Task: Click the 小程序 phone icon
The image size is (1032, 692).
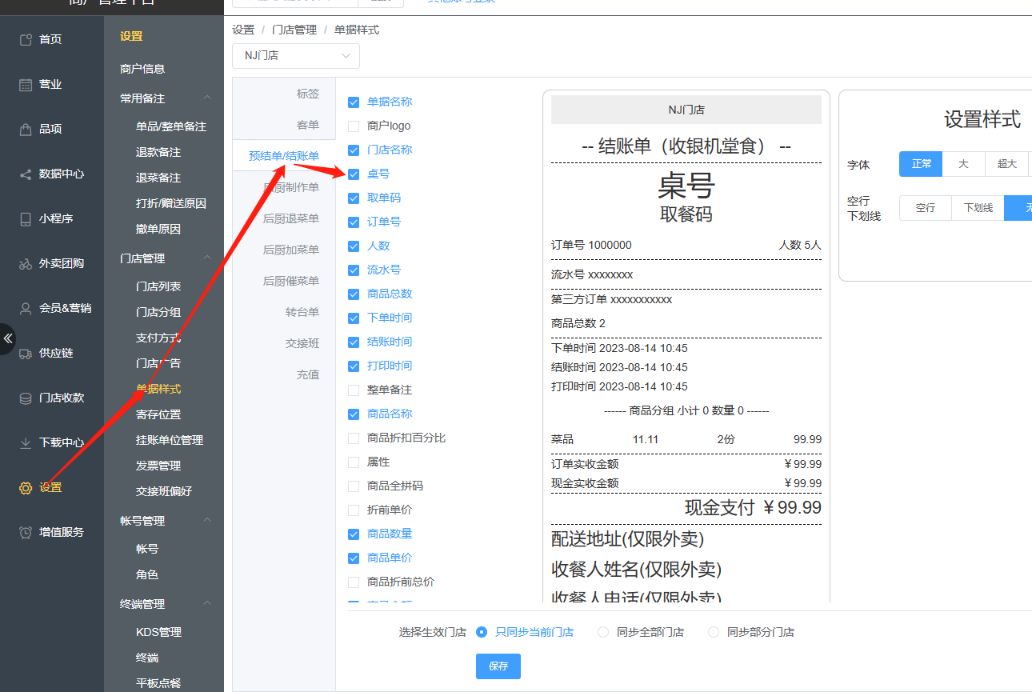Action: pyautogui.click(x=26, y=219)
